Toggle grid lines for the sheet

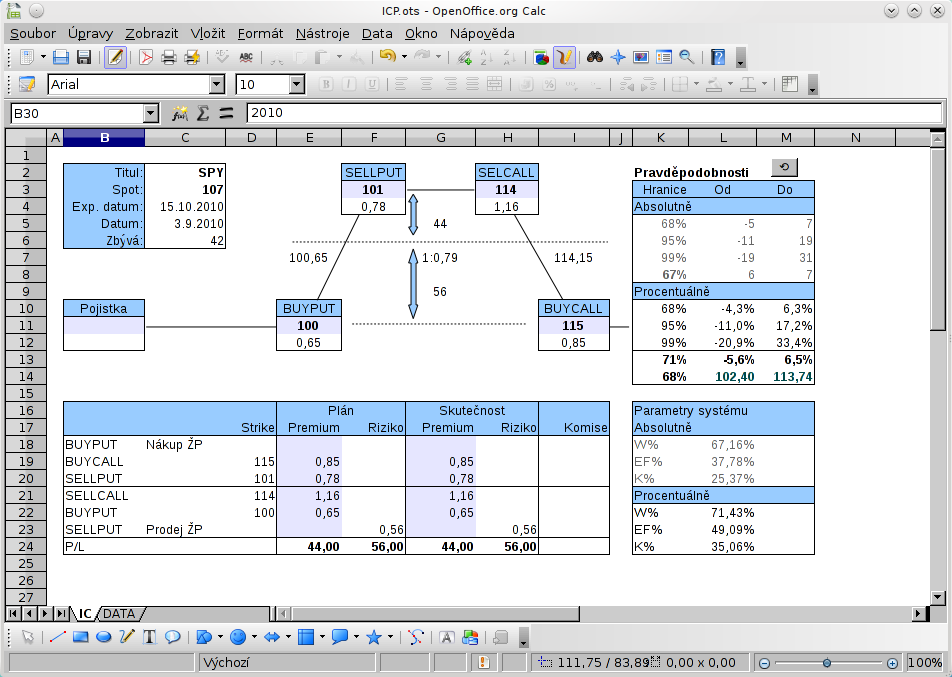tap(789, 84)
